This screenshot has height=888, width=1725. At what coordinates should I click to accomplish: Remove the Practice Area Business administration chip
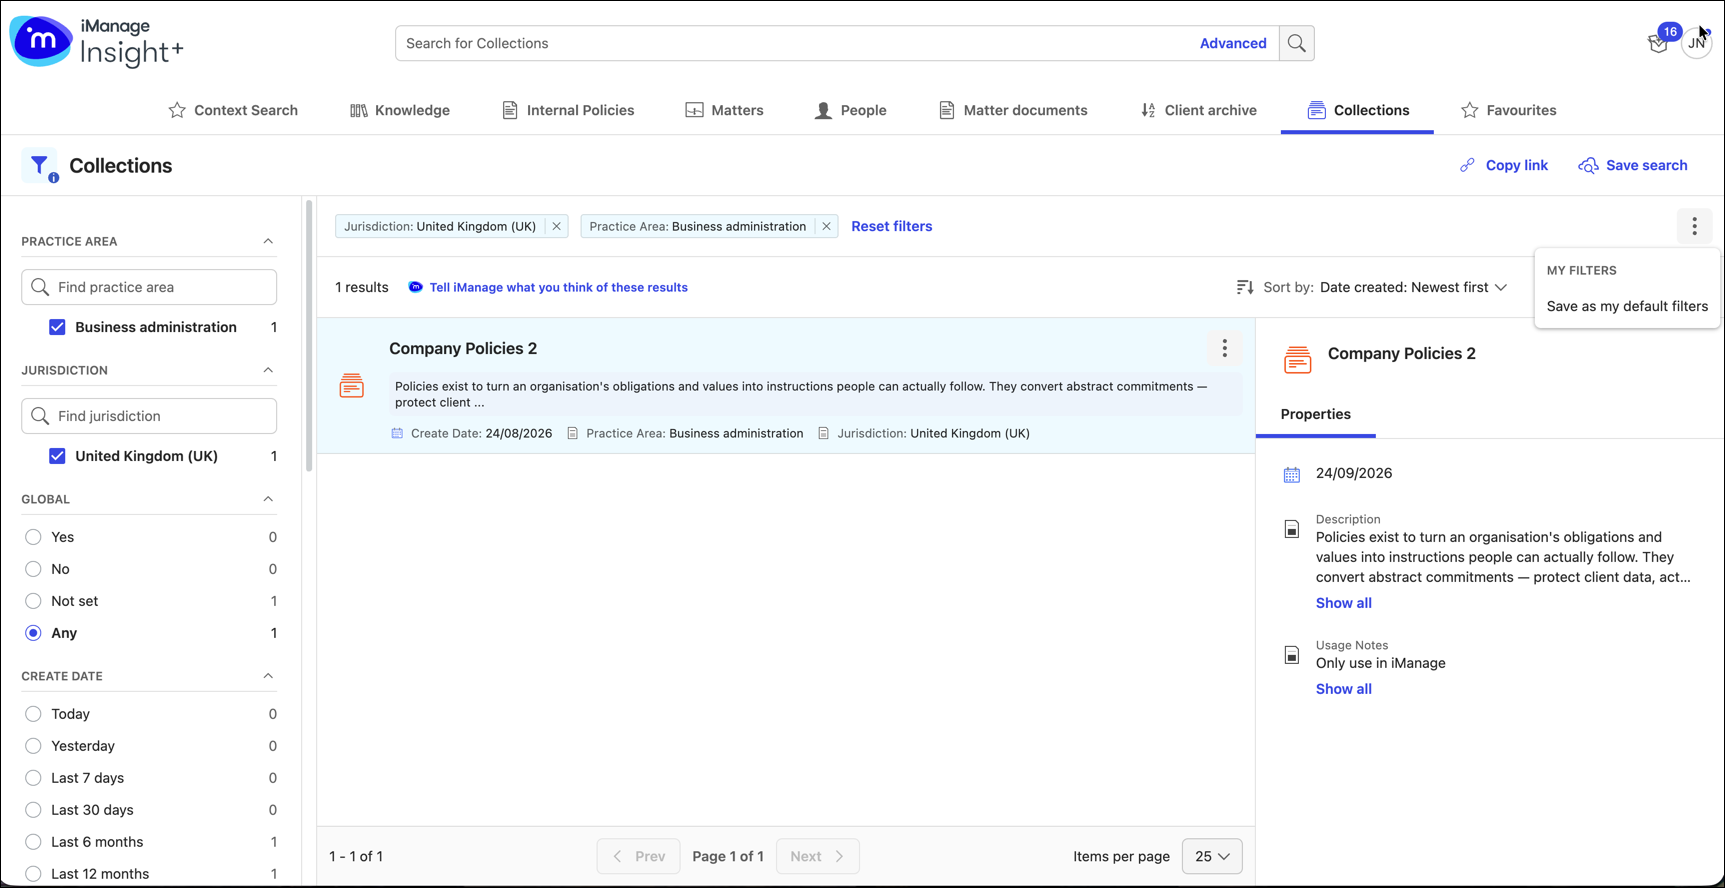(826, 226)
